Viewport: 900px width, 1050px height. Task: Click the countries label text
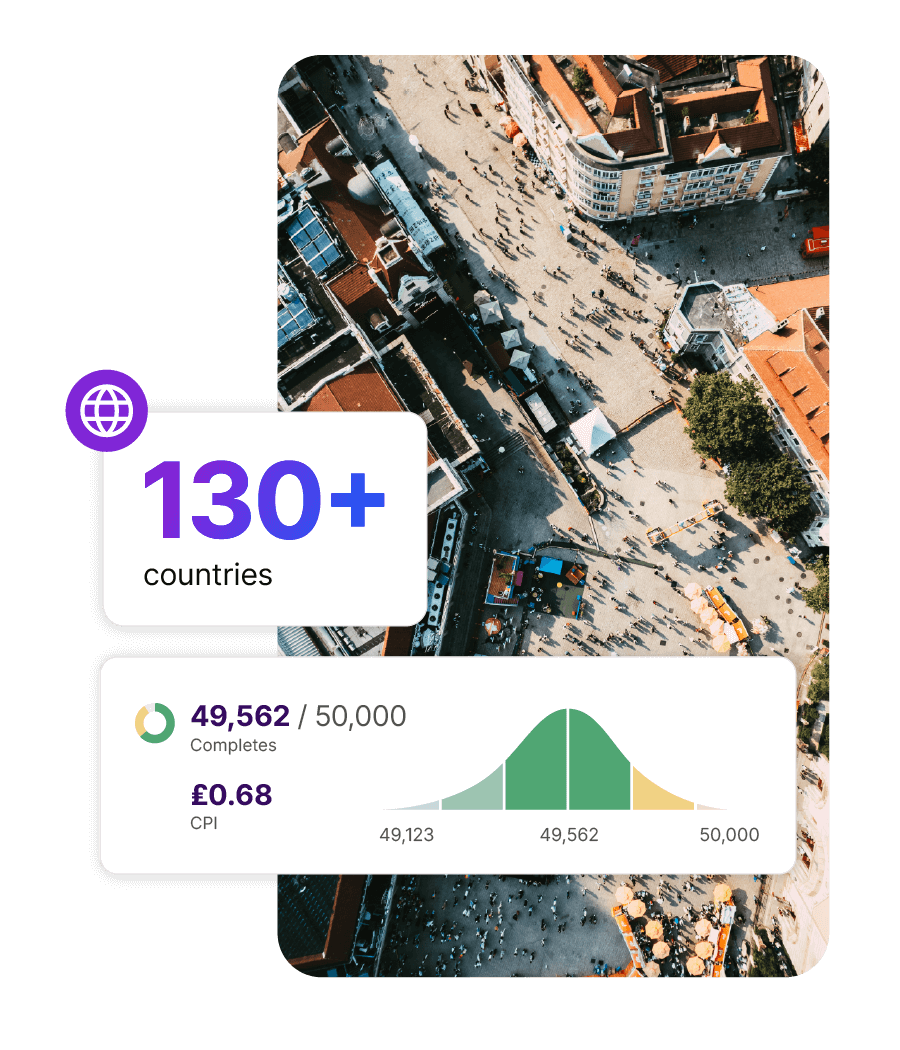208,575
